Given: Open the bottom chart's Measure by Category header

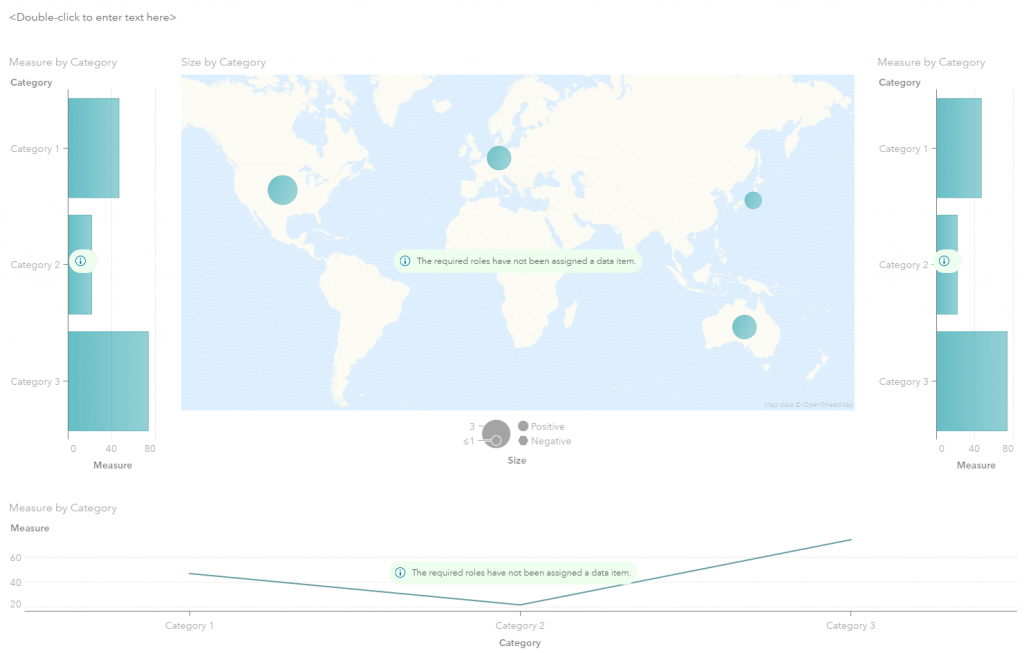Looking at the screenshot, I should click(63, 508).
